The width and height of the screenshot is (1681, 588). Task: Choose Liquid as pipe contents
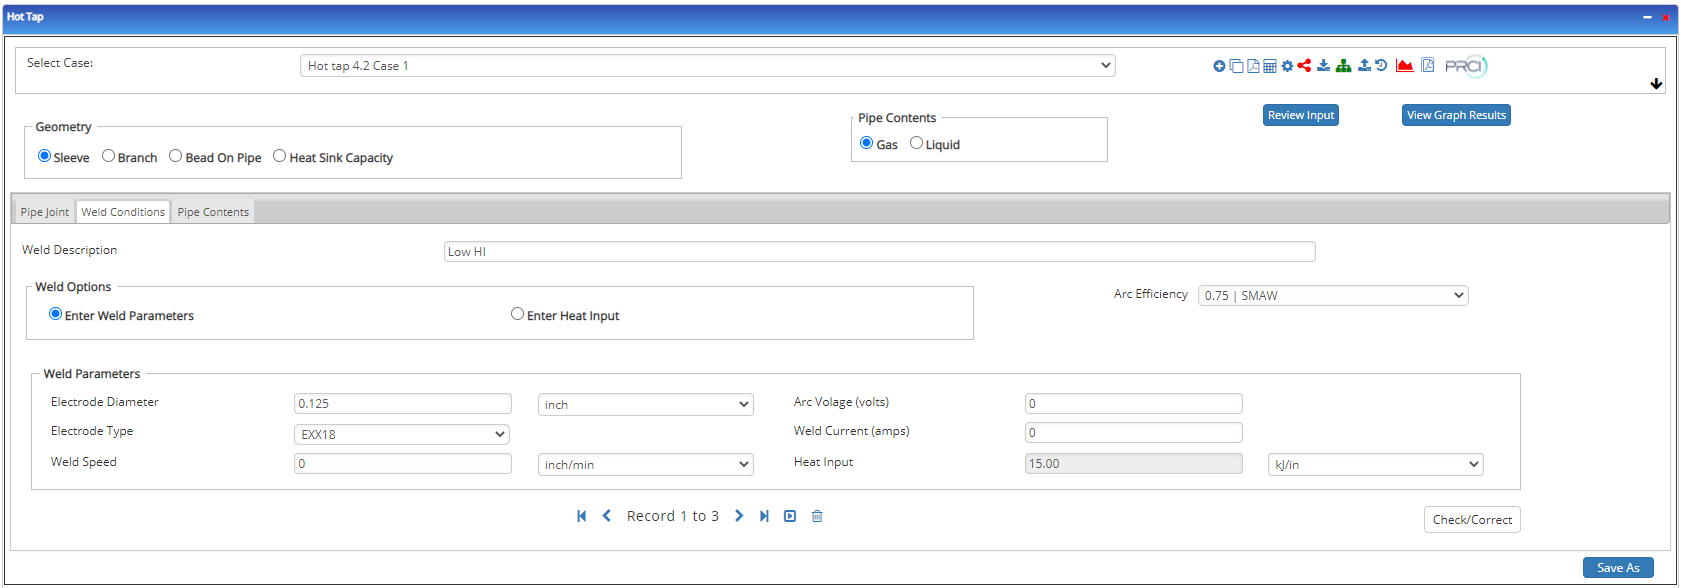tap(916, 143)
